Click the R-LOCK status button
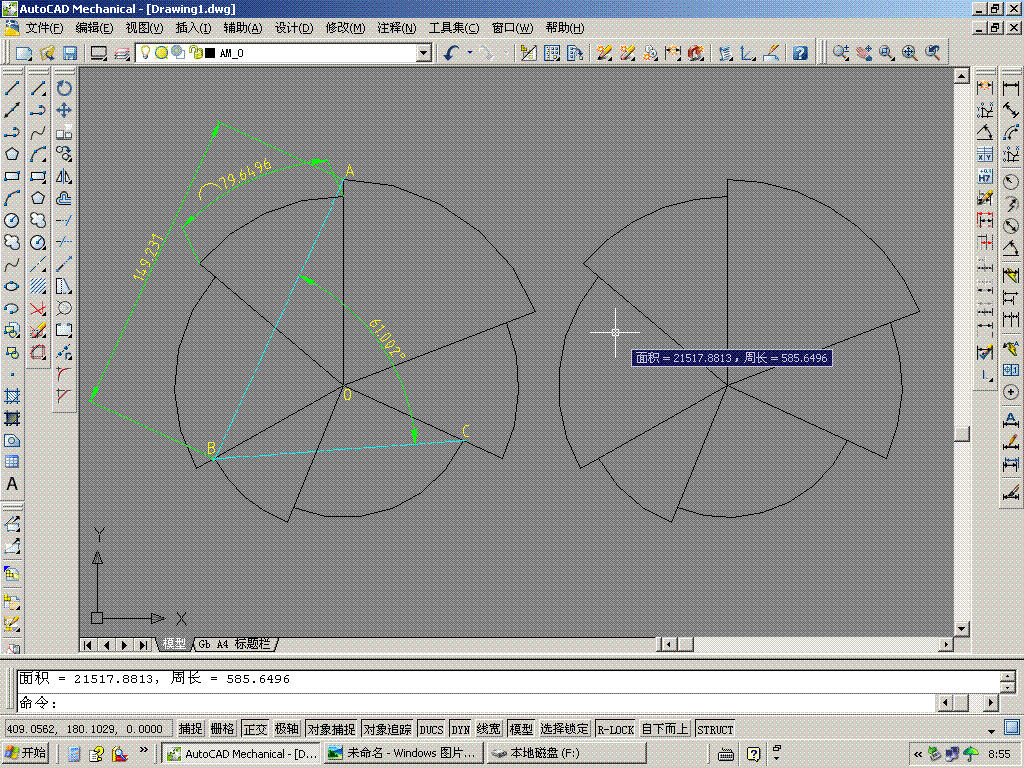The image size is (1024, 768). click(615, 729)
